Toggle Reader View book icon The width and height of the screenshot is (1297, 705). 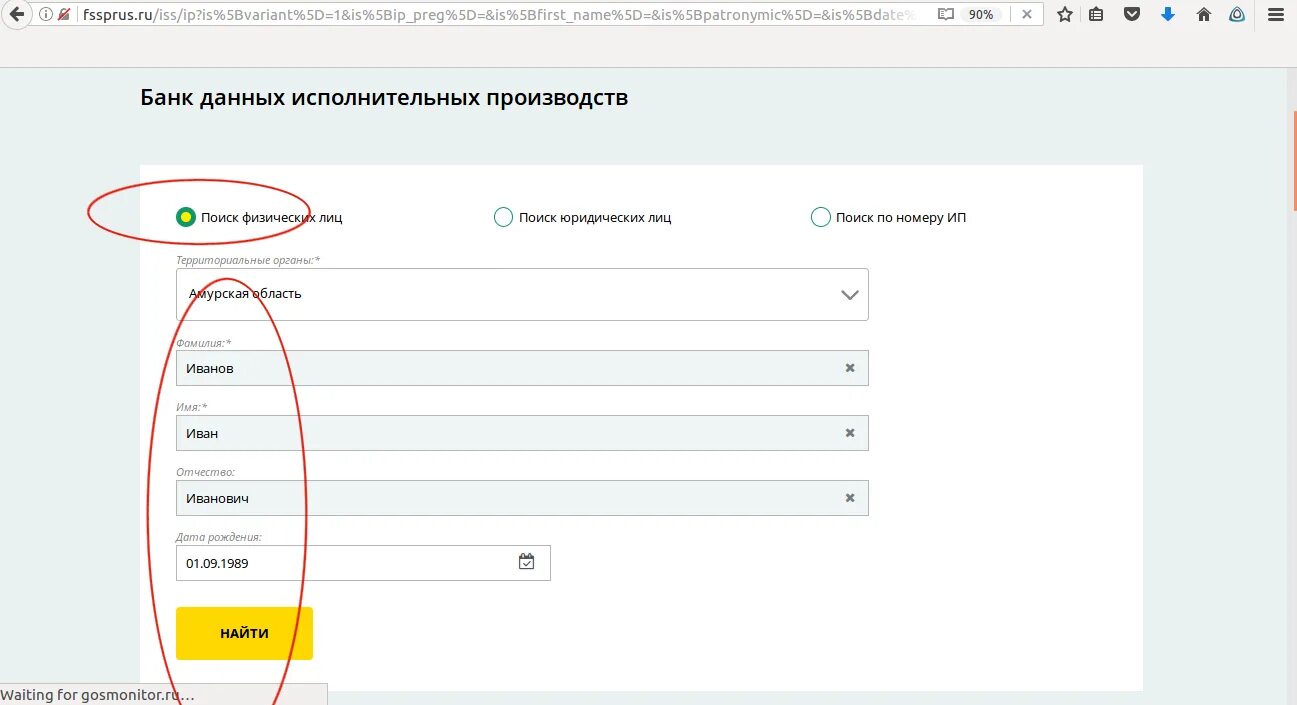point(946,14)
